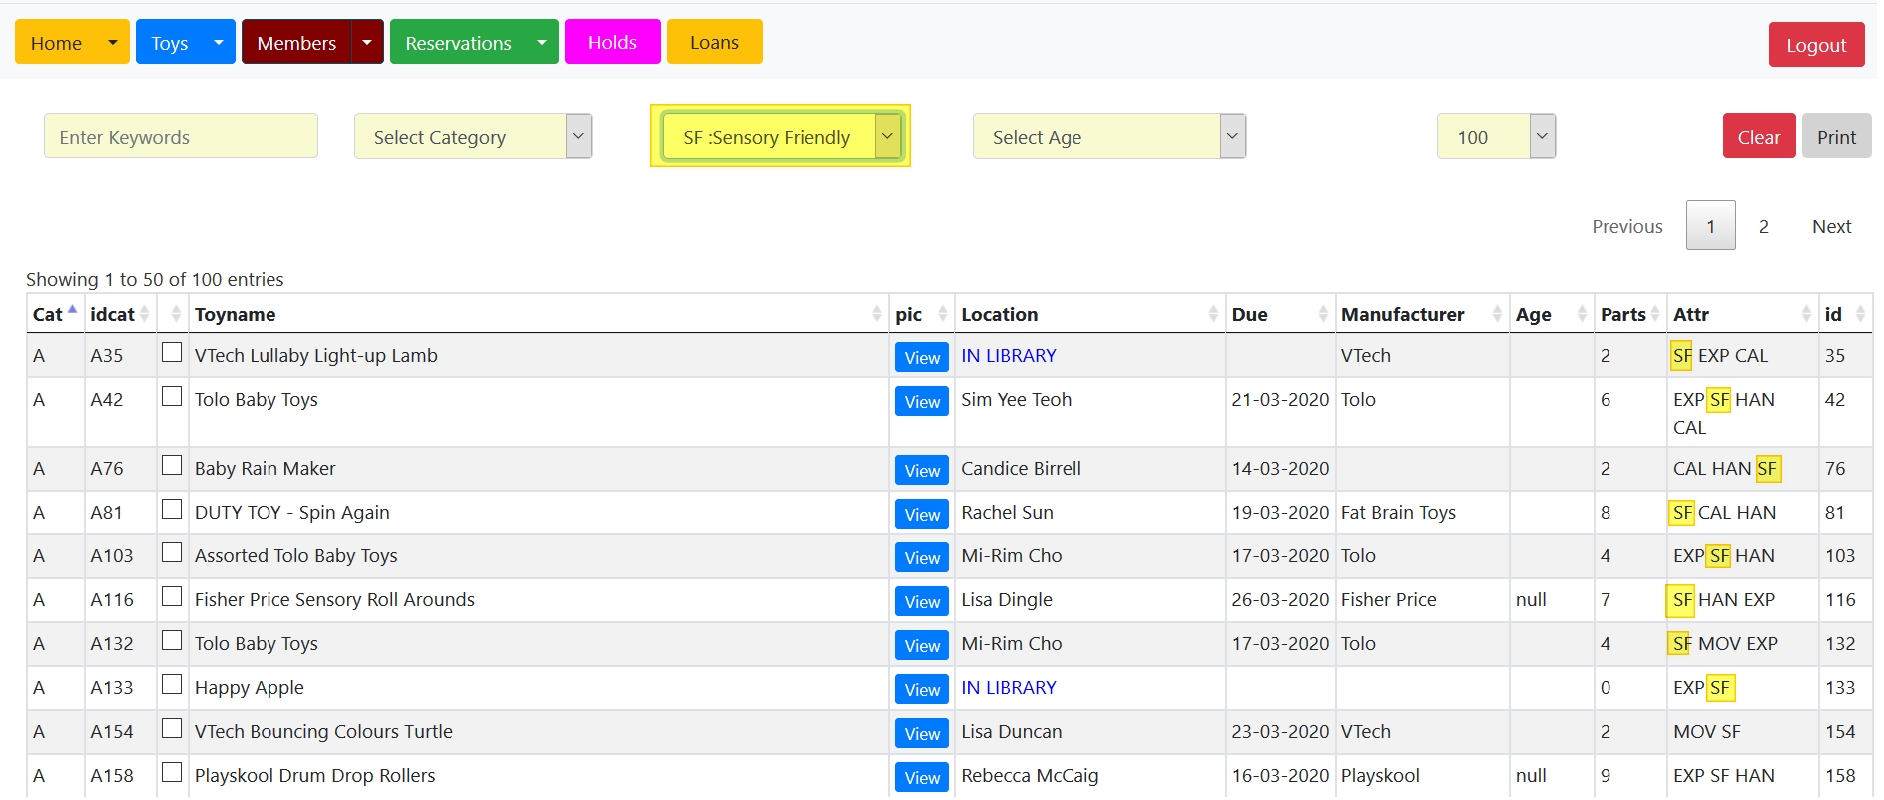Sort by Due date sort arrows

(x=1322, y=314)
